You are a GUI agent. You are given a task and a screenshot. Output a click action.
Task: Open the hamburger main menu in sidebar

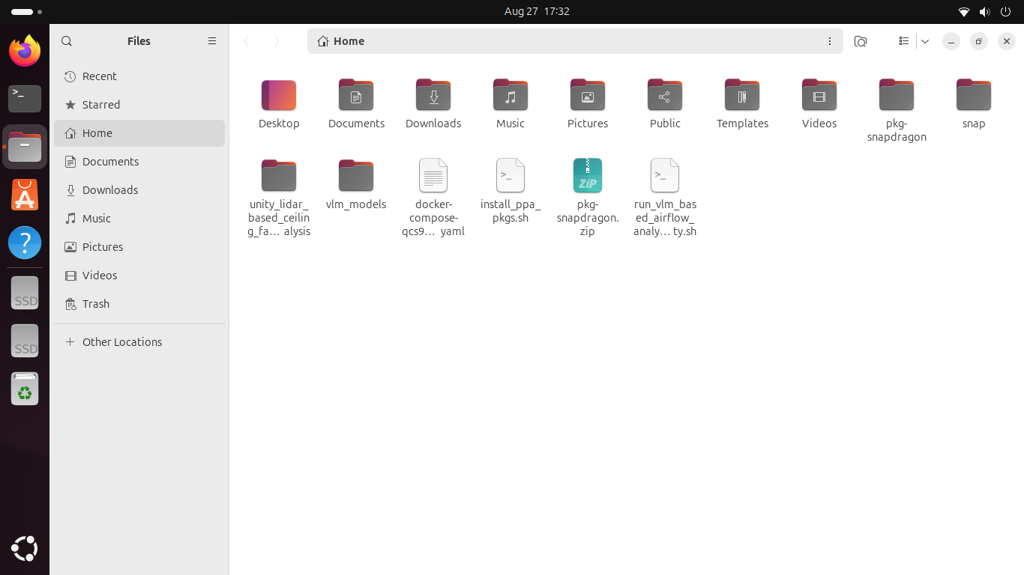(212, 41)
